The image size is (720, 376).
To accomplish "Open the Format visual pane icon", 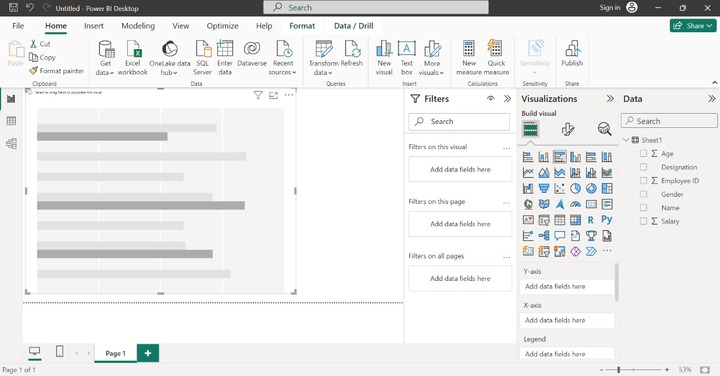I will (568, 129).
